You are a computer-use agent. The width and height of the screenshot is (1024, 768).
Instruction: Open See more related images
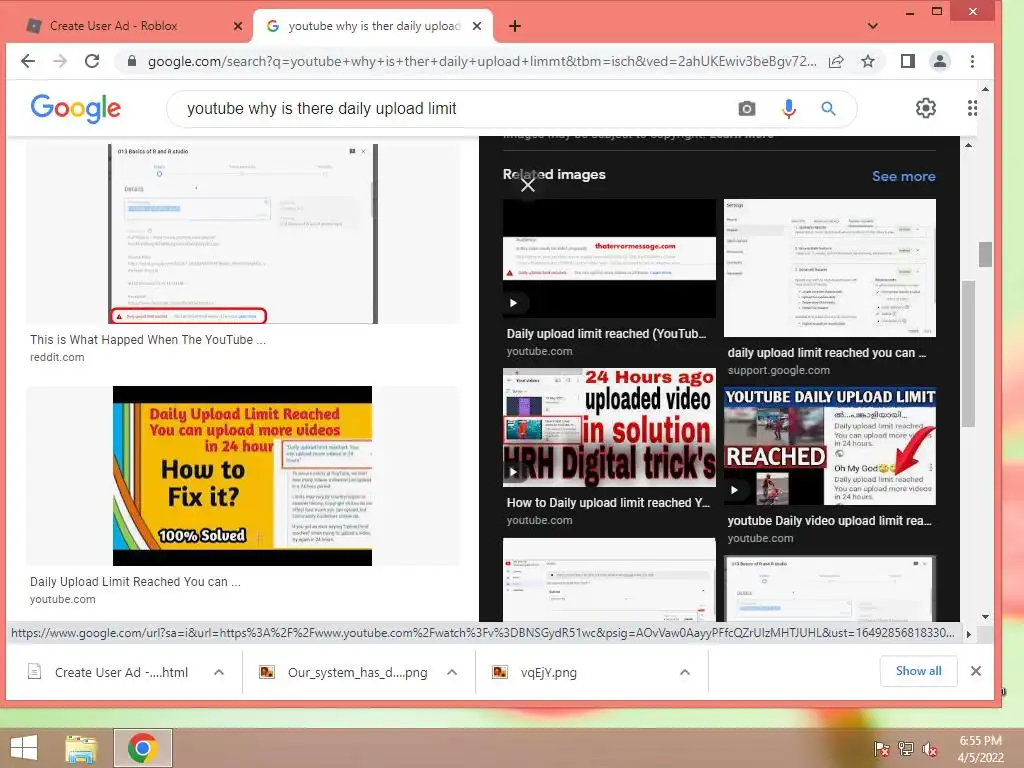coord(903,176)
